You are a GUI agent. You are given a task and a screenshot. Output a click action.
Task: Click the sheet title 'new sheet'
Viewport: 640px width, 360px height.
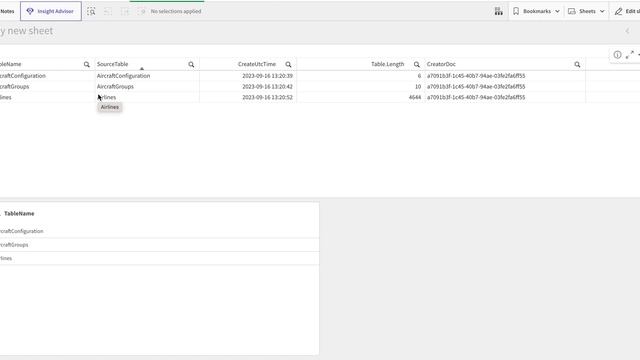tap(30, 31)
